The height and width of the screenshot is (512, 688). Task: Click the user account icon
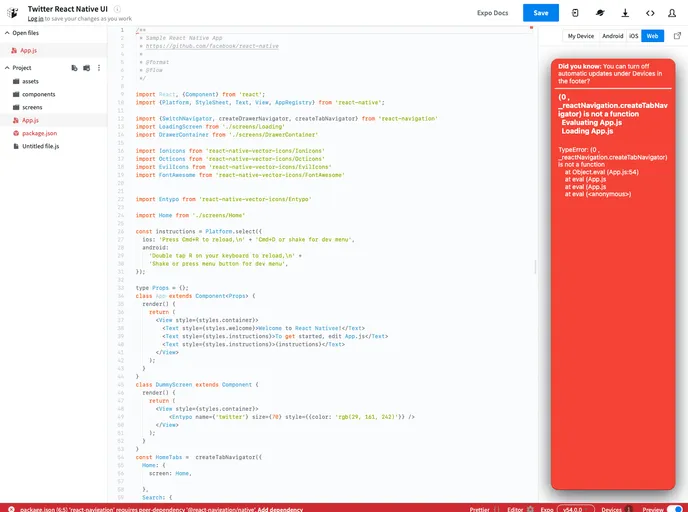pyautogui.click(x=674, y=13)
